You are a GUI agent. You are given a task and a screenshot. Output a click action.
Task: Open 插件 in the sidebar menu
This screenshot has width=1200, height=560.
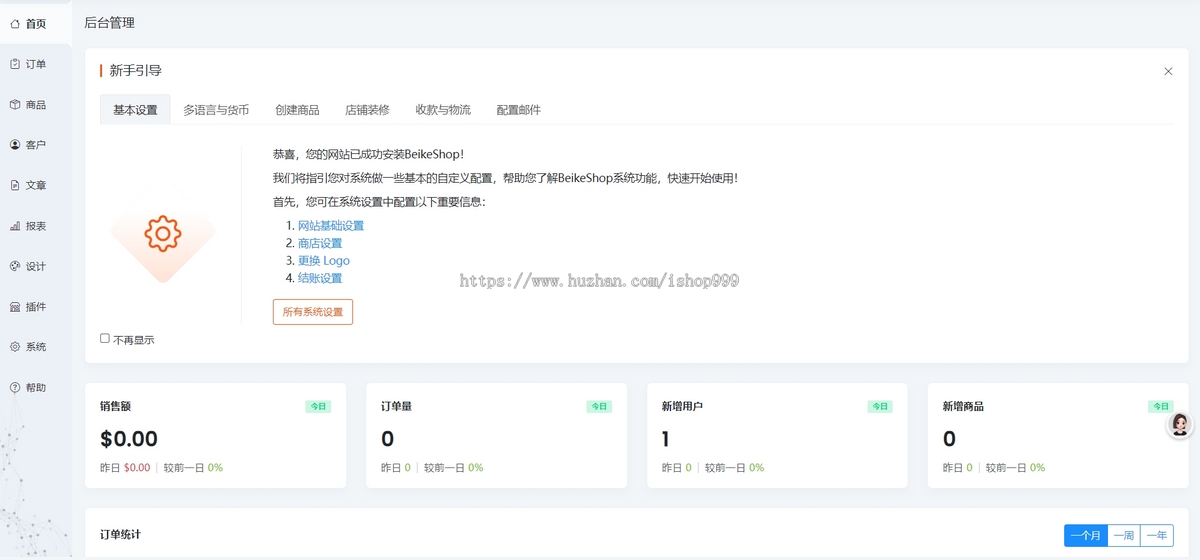point(36,307)
